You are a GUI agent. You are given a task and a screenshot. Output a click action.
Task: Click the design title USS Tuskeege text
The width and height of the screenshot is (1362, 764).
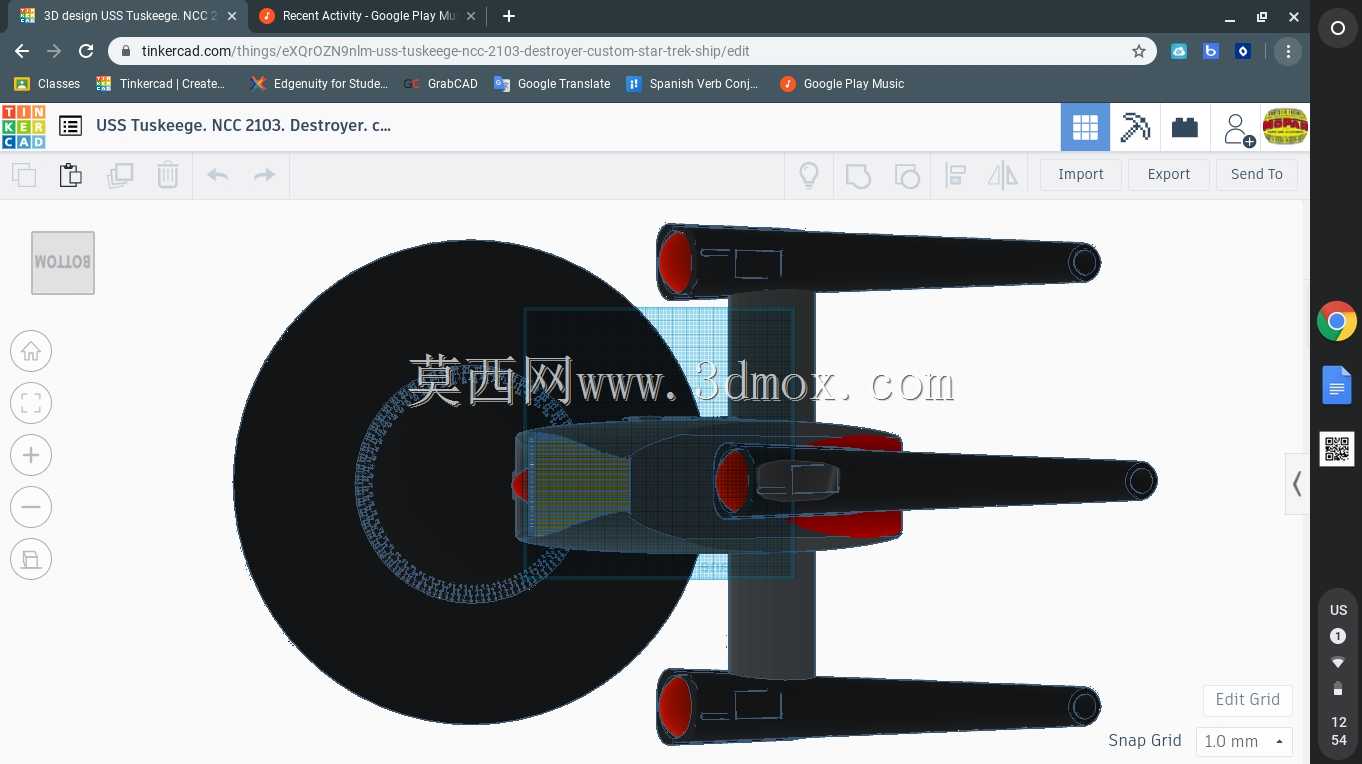pyautogui.click(x=243, y=125)
